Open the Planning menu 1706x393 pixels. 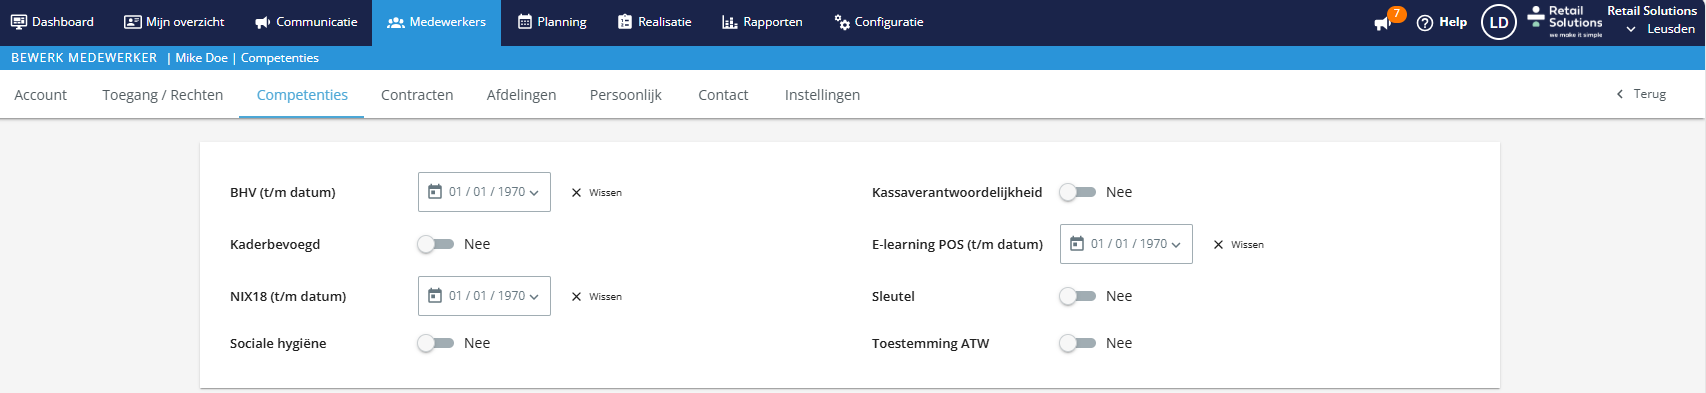pyautogui.click(x=552, y=22)
